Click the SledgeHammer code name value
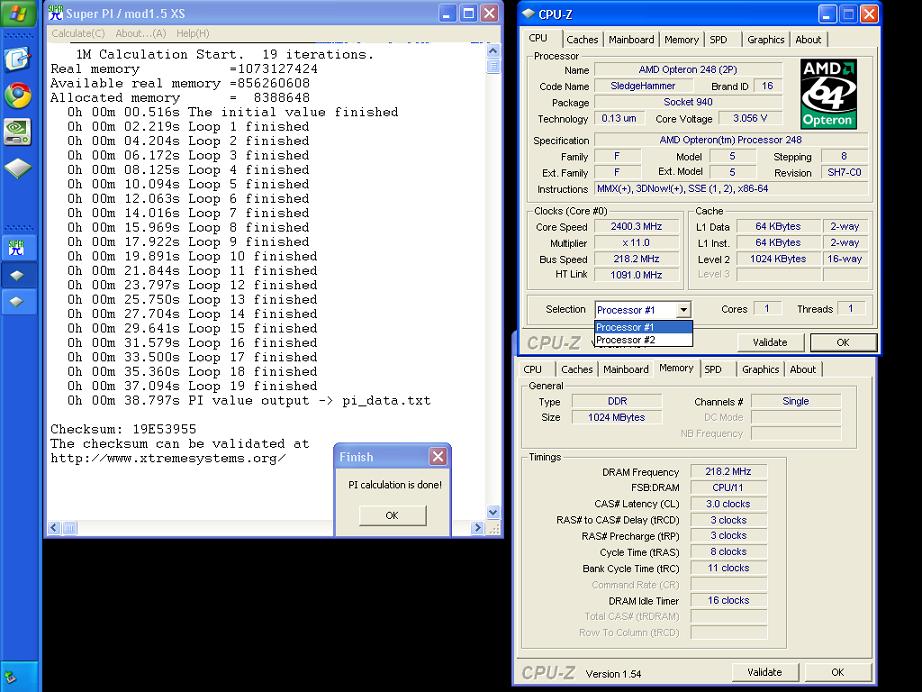This screenshot has height=692, width=922. pos(643,86)
